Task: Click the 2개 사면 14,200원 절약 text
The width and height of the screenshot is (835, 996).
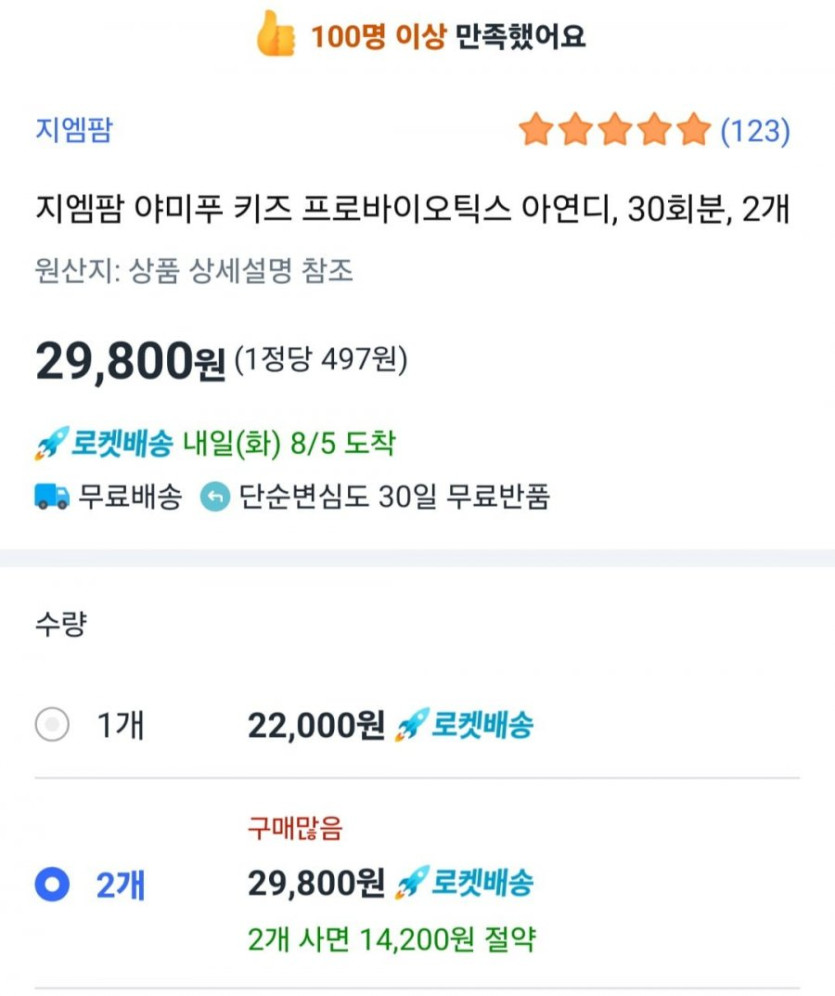Action: 392,939
